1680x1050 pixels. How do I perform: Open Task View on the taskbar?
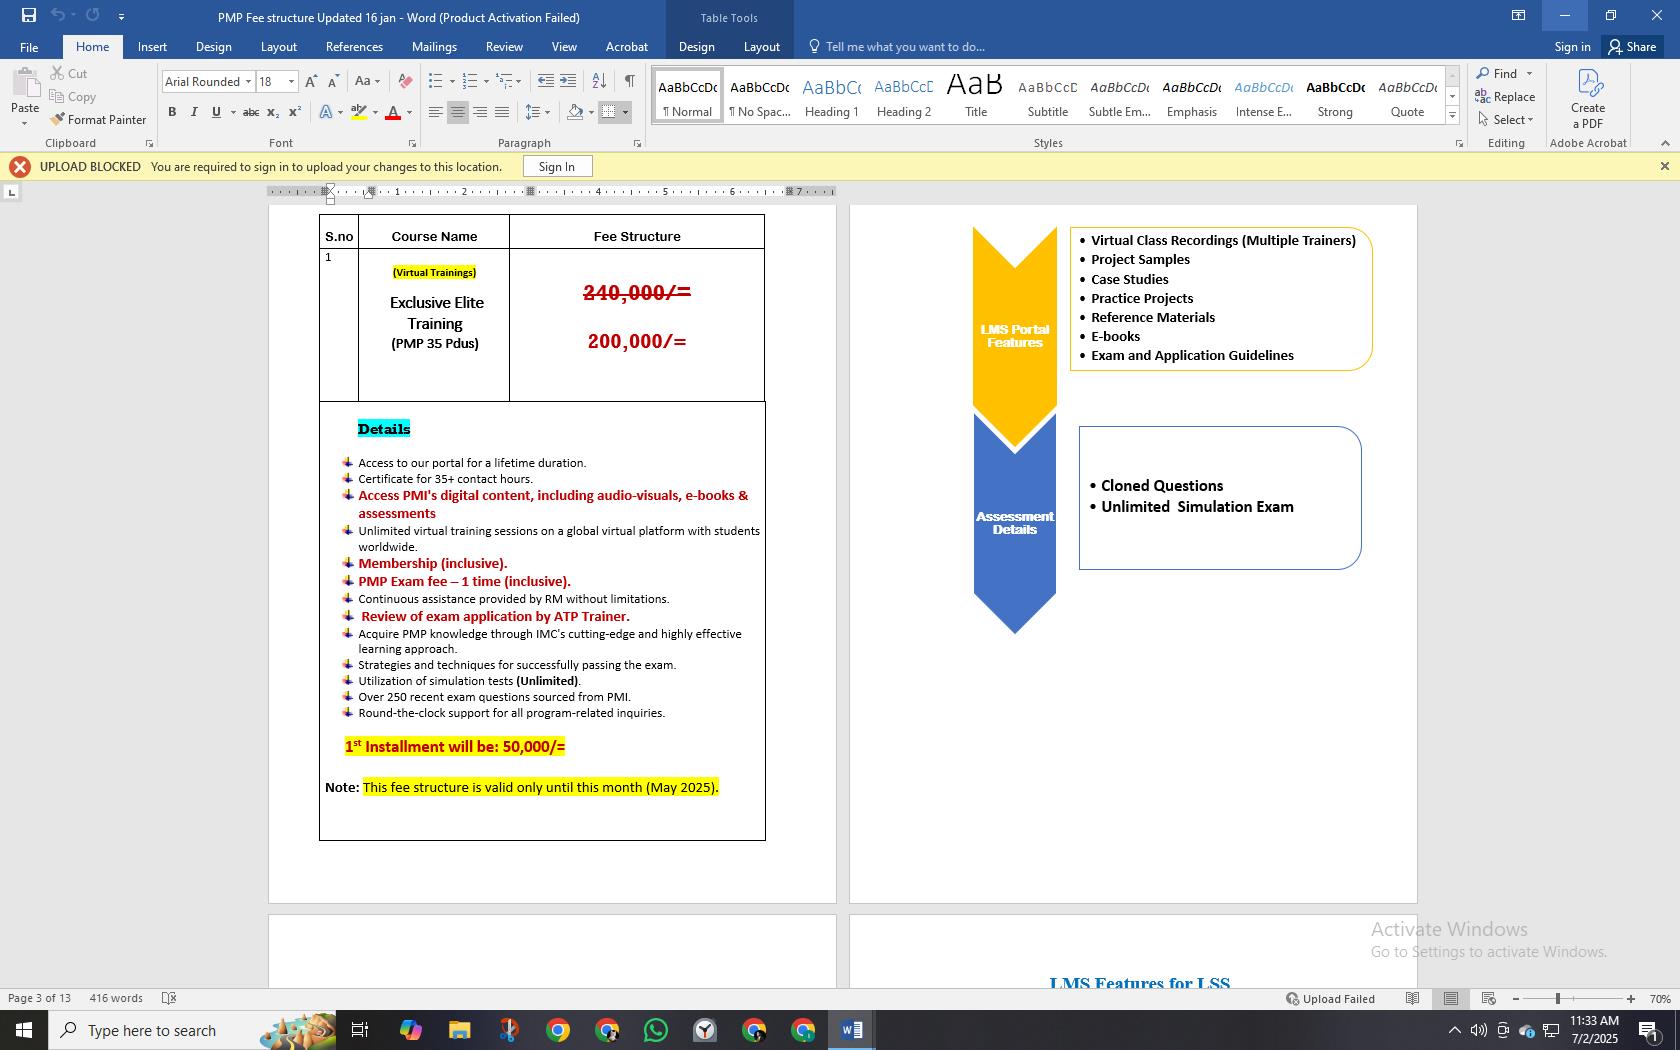[x=360, y=1030]
